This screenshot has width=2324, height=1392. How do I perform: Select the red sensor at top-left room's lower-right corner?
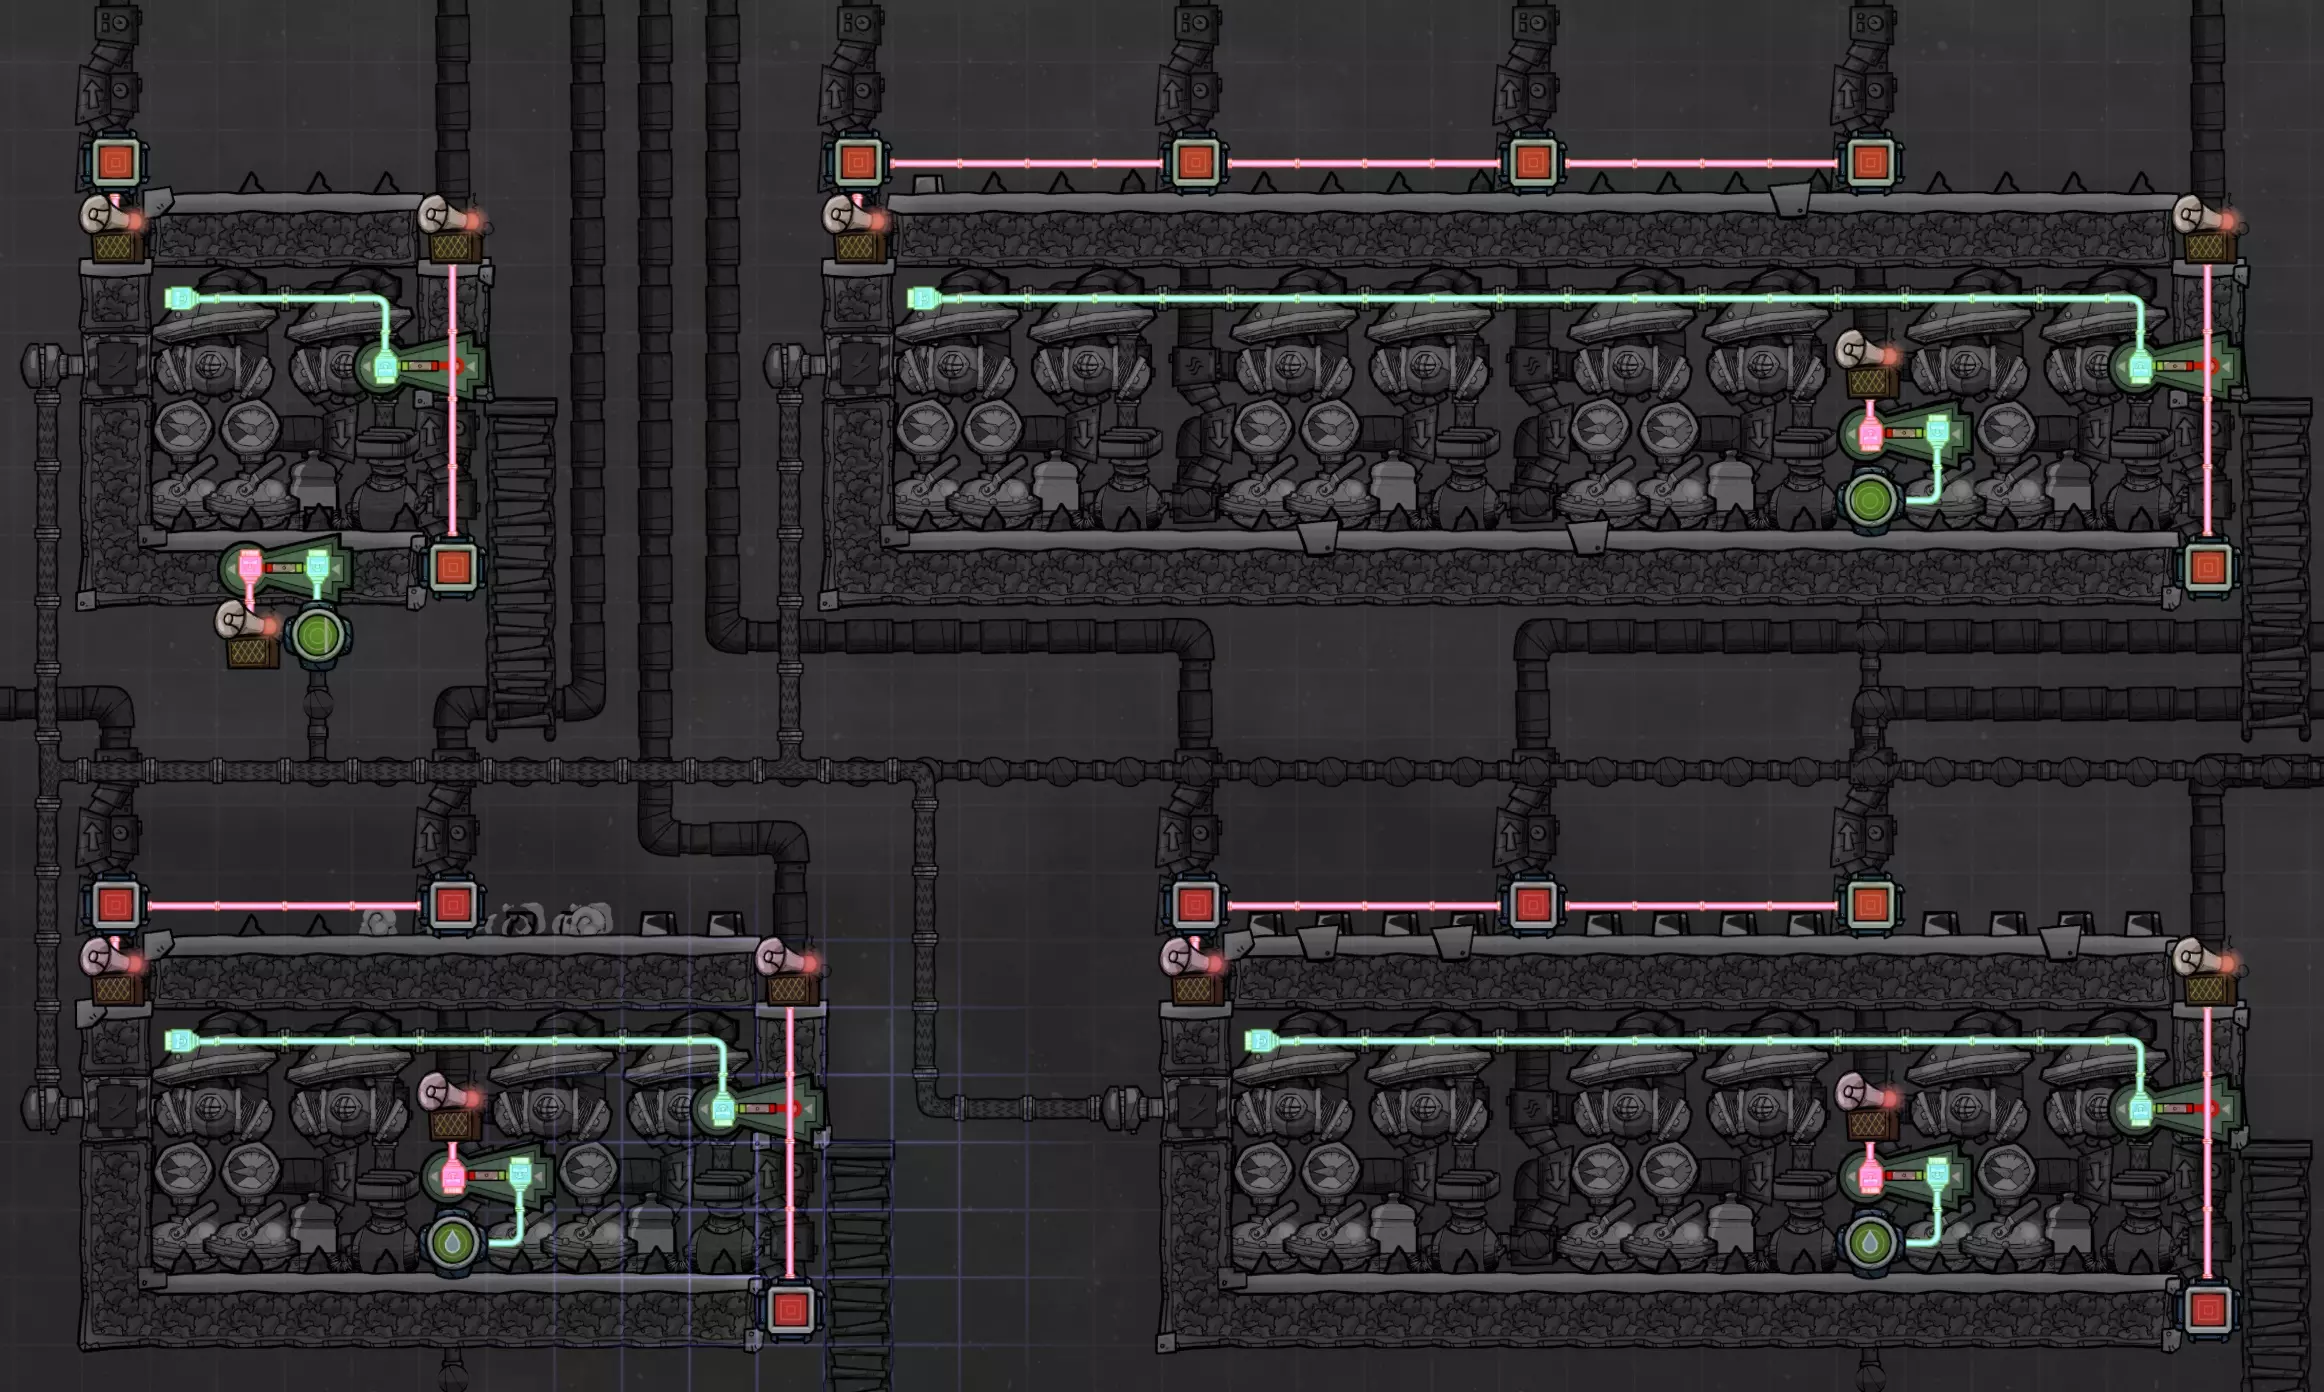point(452,567)
